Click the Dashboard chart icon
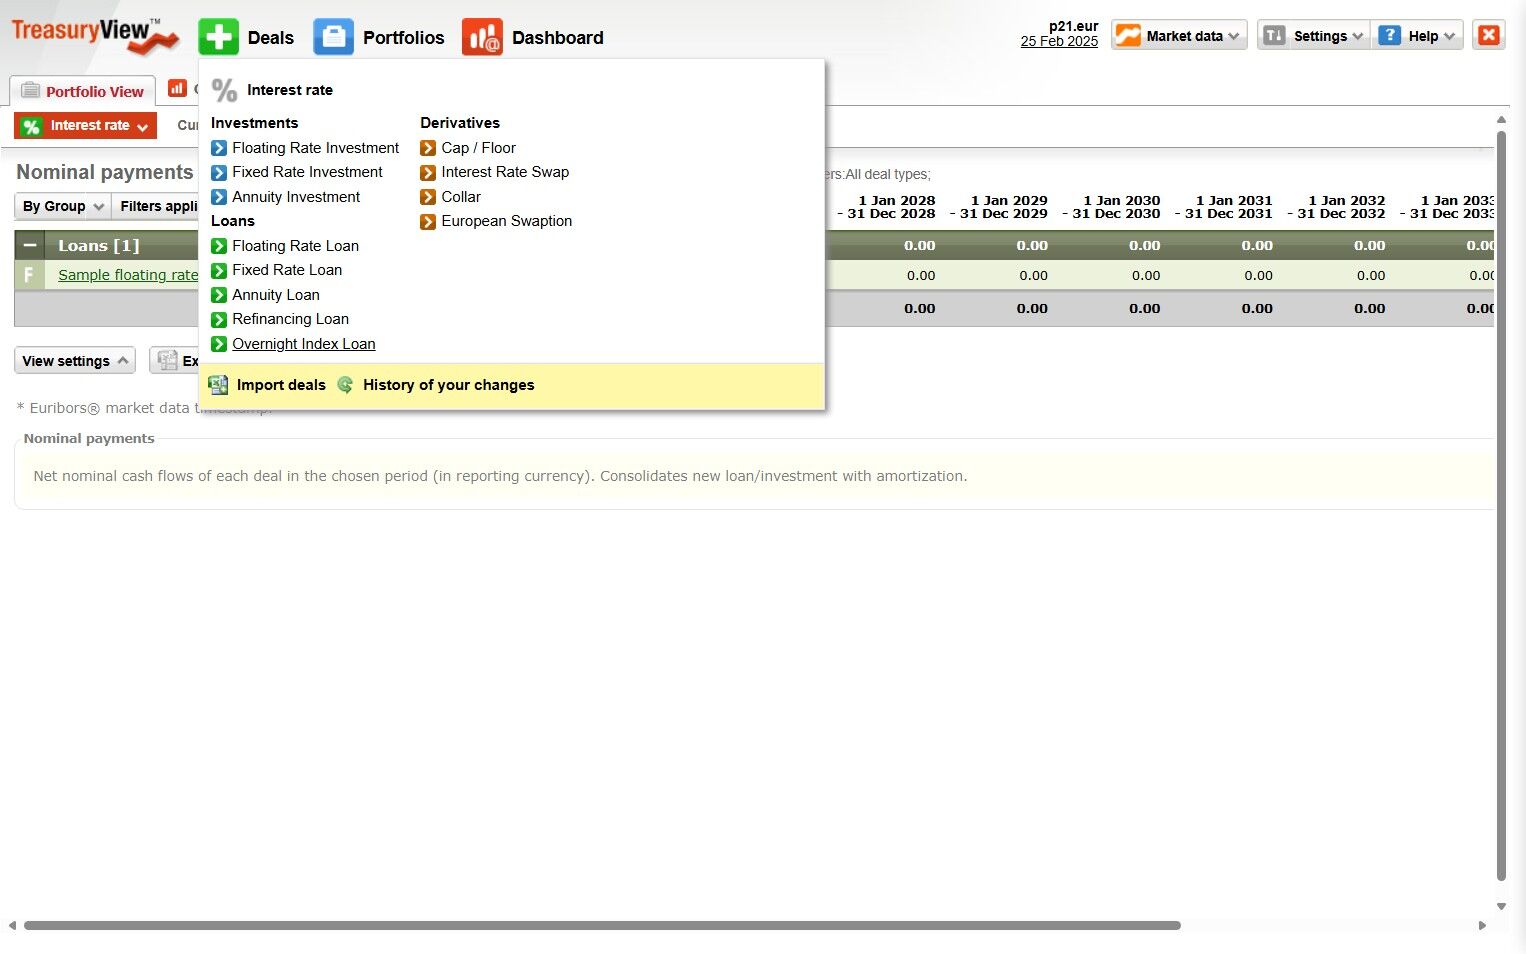The width and height of the screenshot is (1526, 954). coord(482,37)
